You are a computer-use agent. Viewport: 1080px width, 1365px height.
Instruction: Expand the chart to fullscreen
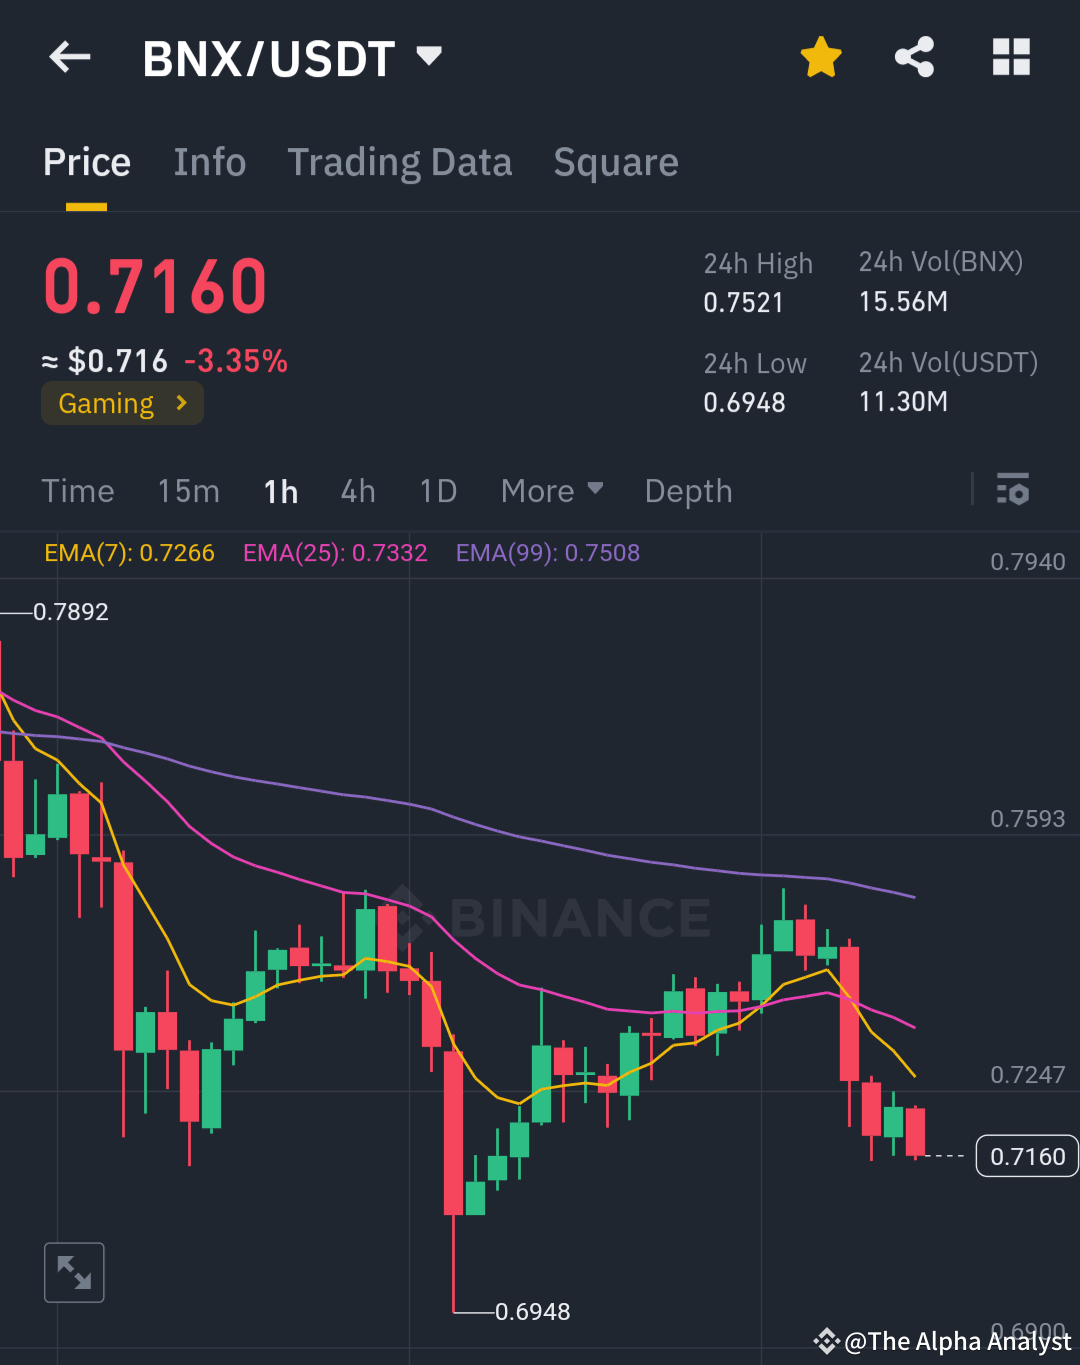[x=74, y=1272]
